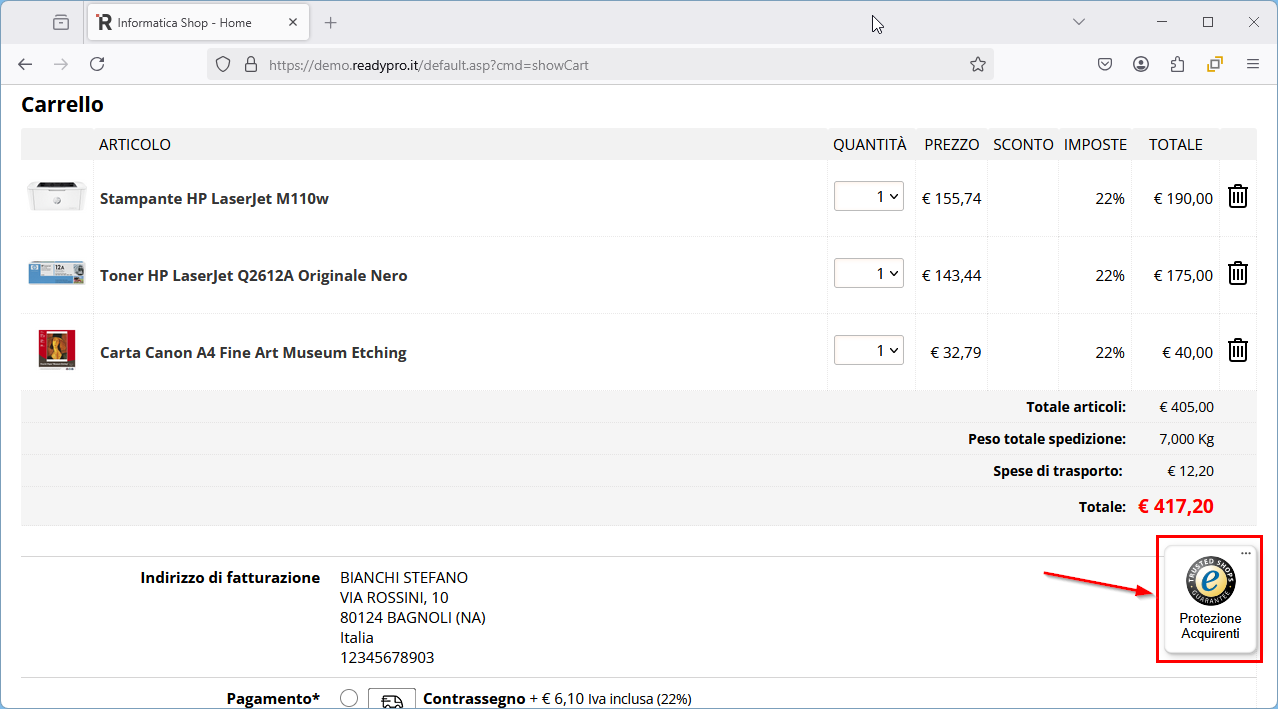Viewport: 1278px width, 709px height.
Task: Click the shipping weight 7,000 Kg
Action: tap(1187, 439)
